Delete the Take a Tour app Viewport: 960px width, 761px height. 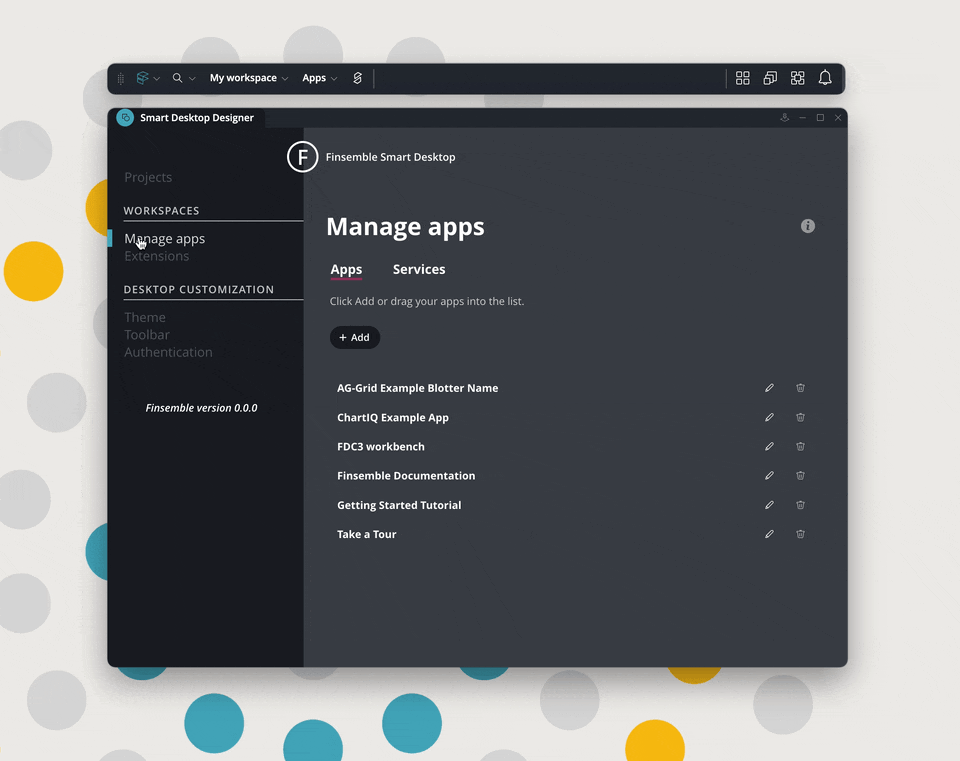[800, 534]
